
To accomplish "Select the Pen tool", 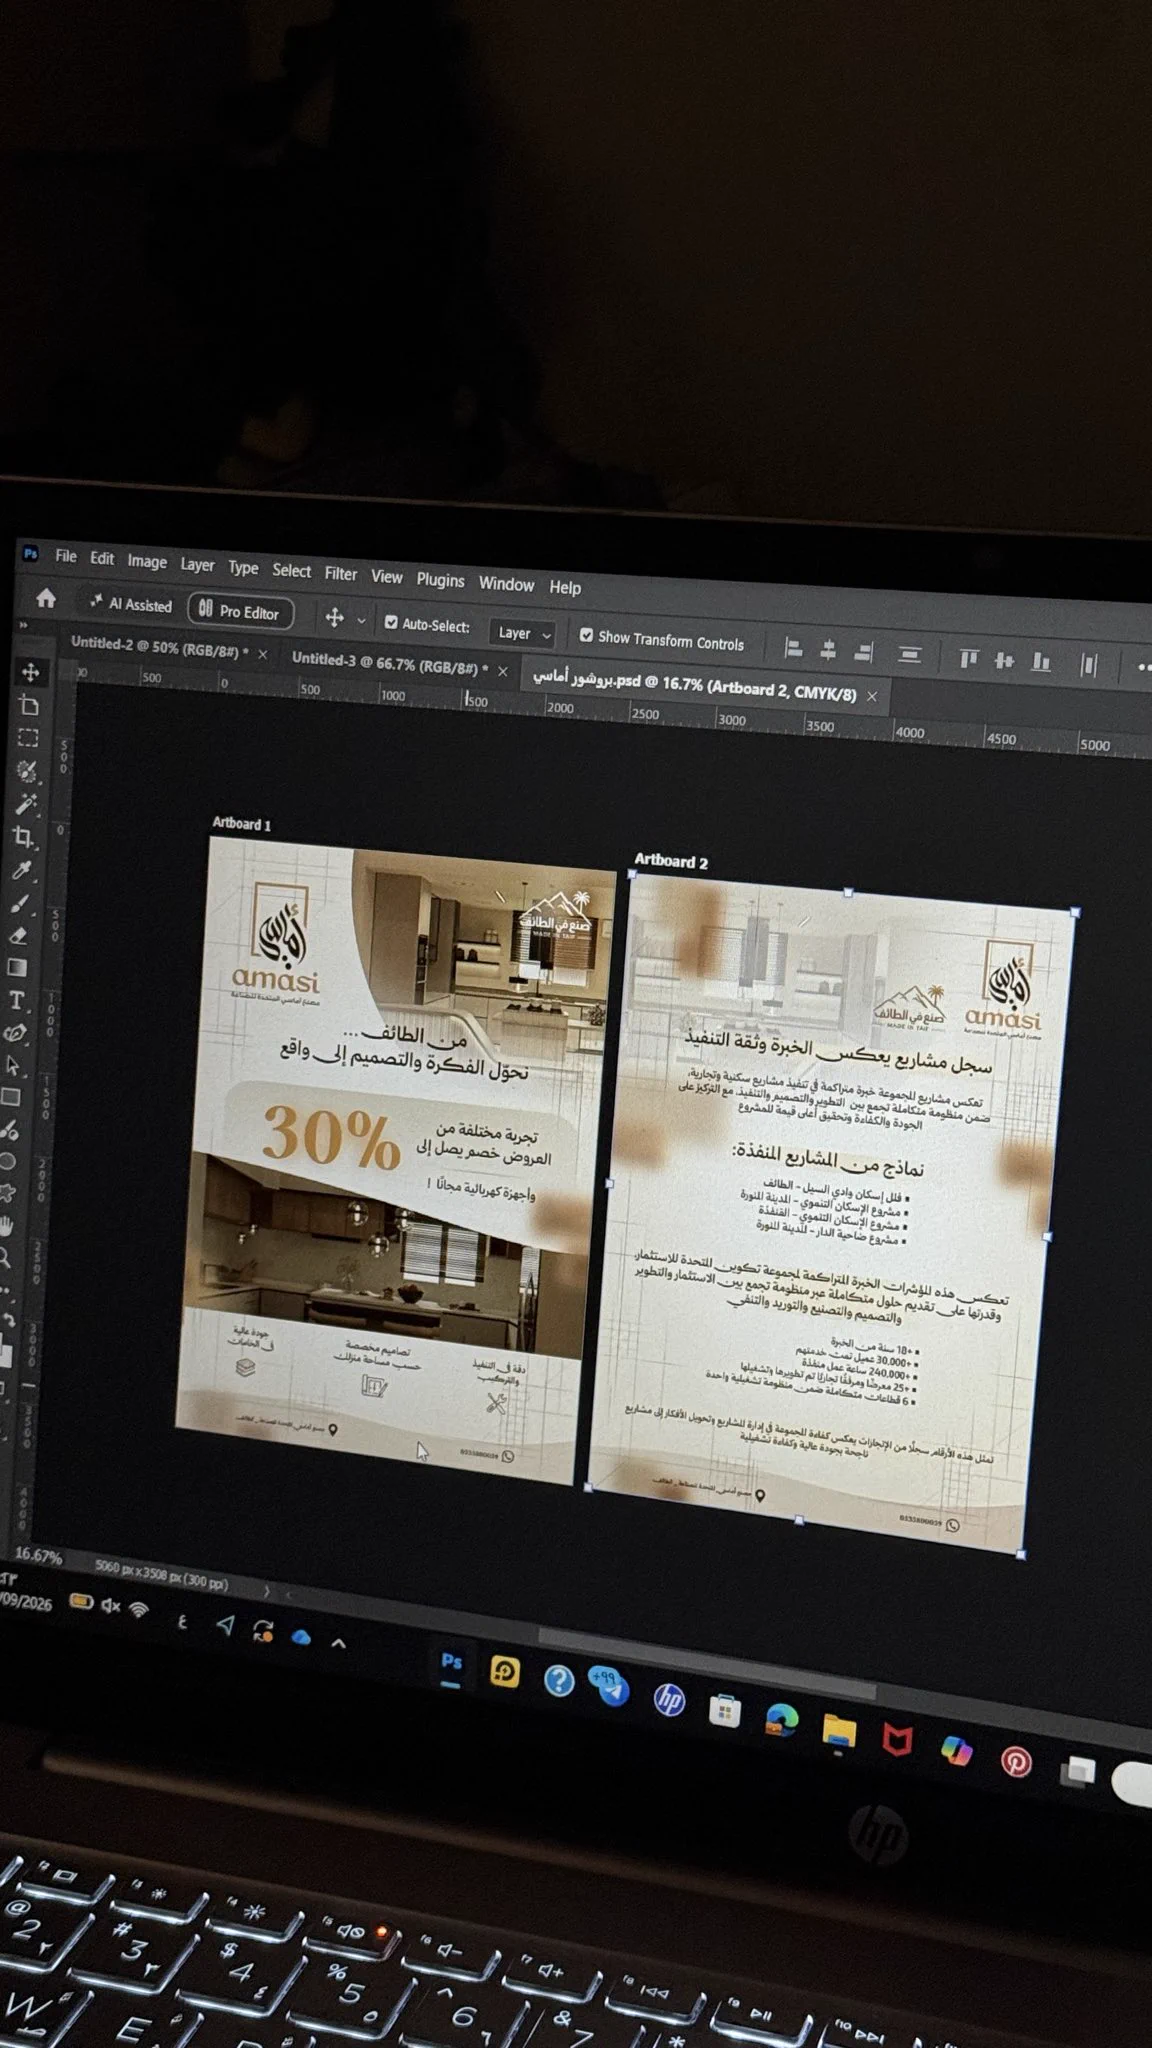I will pos(14,1033).
